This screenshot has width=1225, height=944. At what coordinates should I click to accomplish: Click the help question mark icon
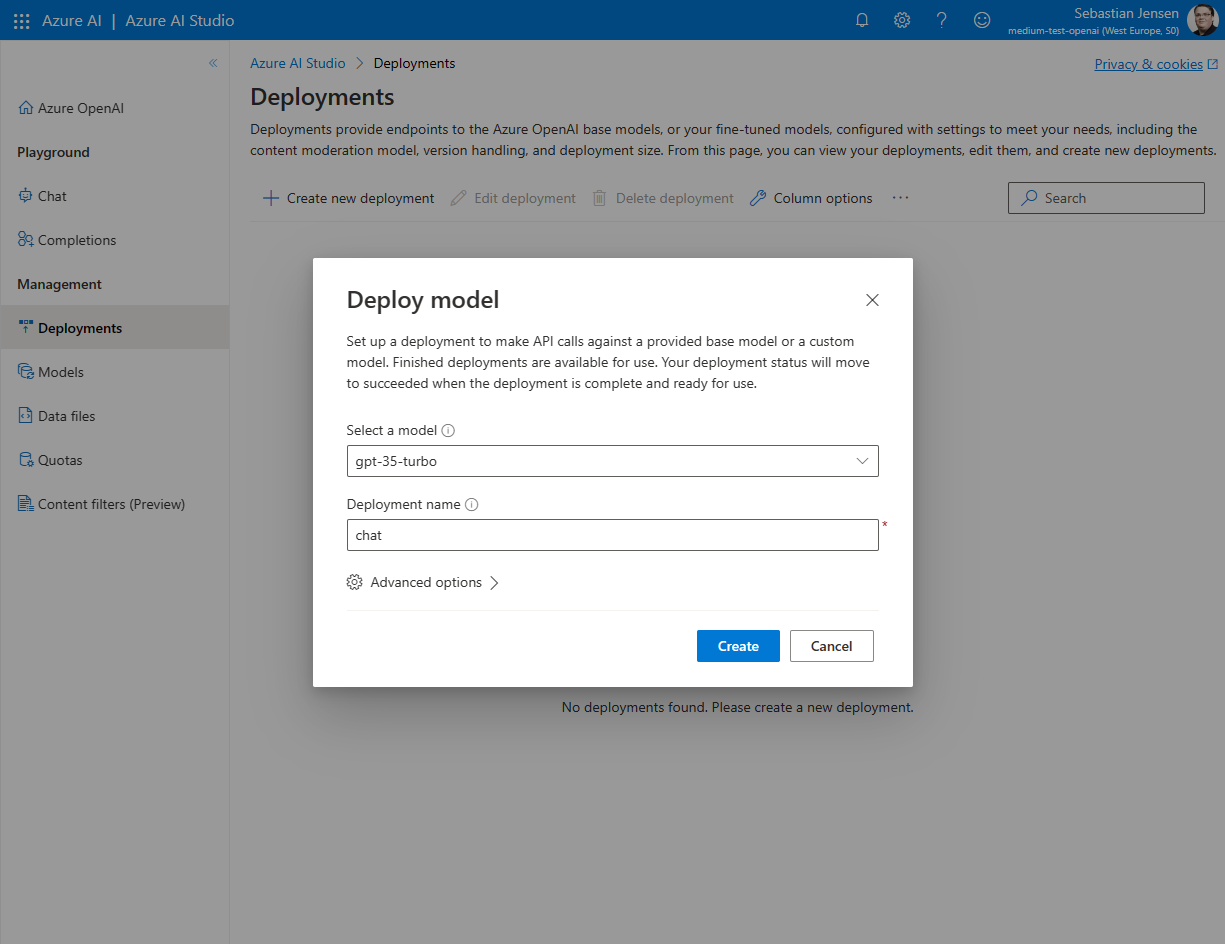click(941, 20)
